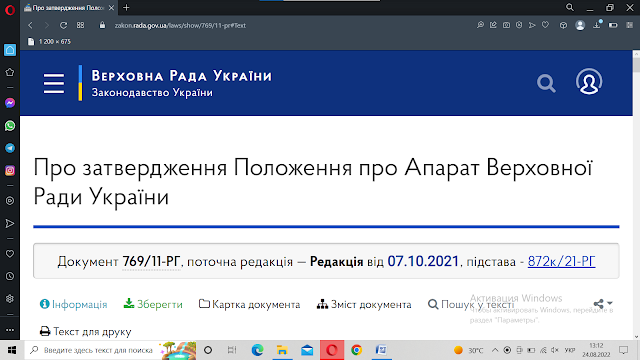The height and width of the screenshot is (360, 640).
Task: Open the user profile icon in header
Action: click(x=589, y=82)
